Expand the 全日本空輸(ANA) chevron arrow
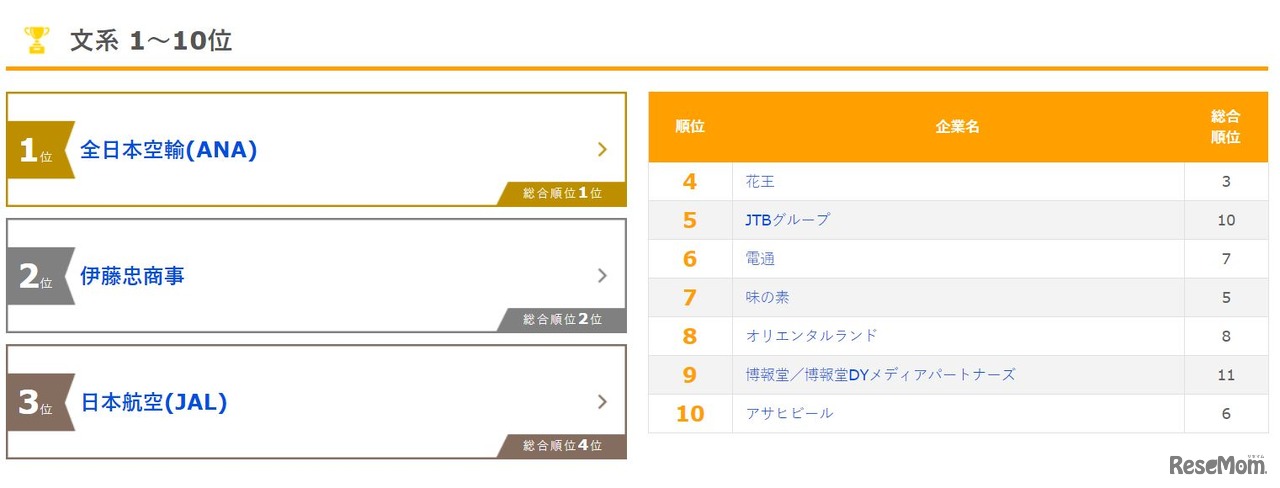Screen dimensions: 1280x488 [602, 150]
